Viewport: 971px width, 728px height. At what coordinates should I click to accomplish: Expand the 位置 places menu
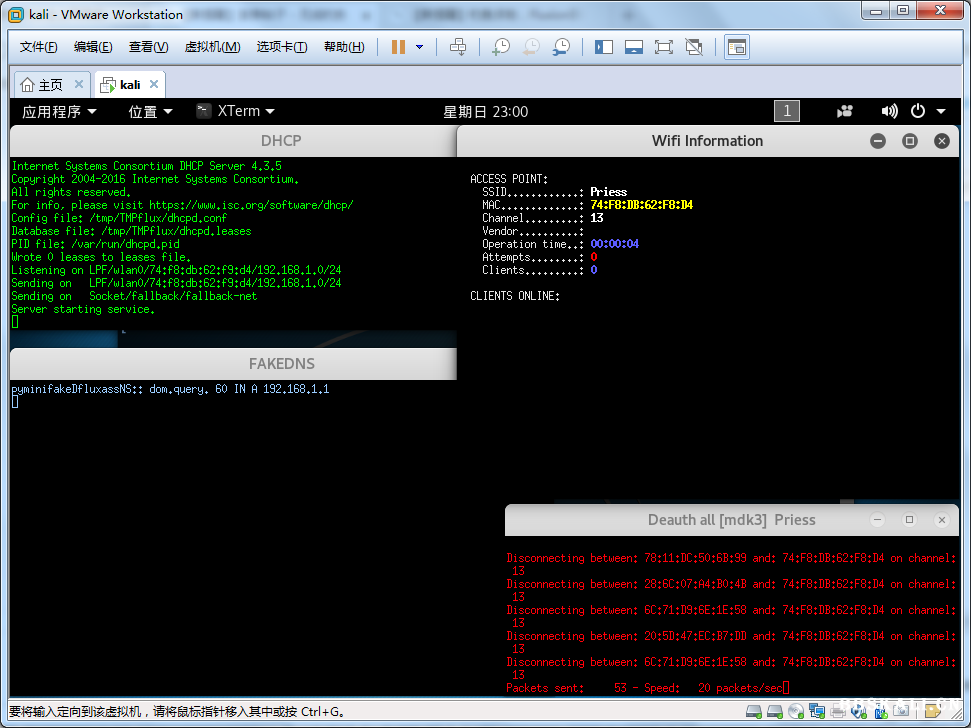(150, 112)
